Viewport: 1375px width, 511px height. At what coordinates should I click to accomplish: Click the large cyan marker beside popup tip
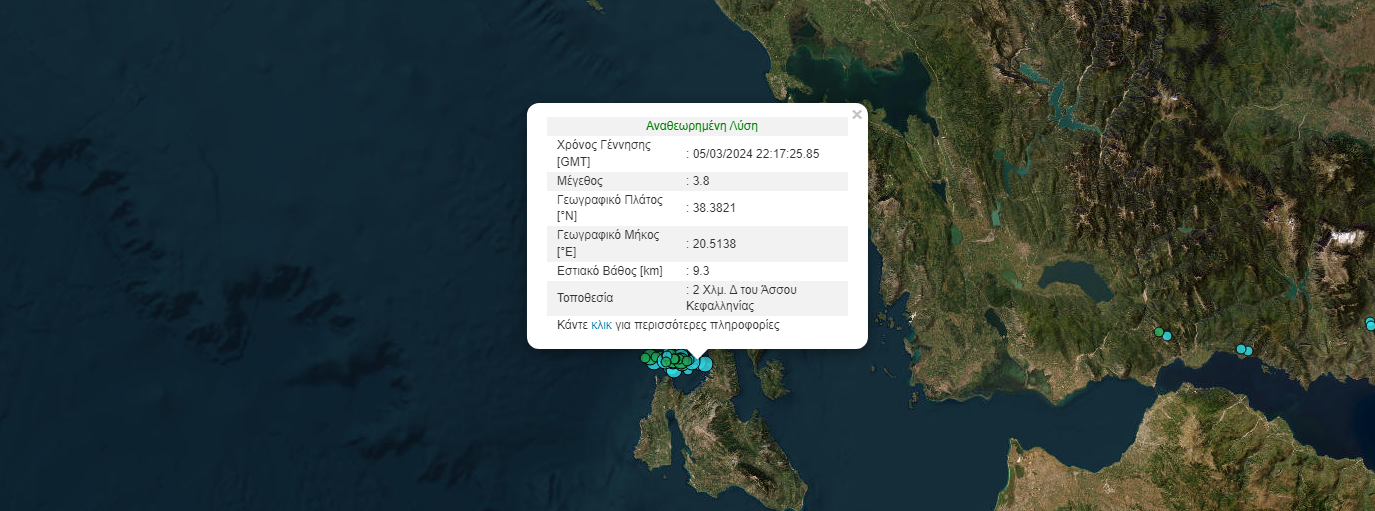click(704, 364)
